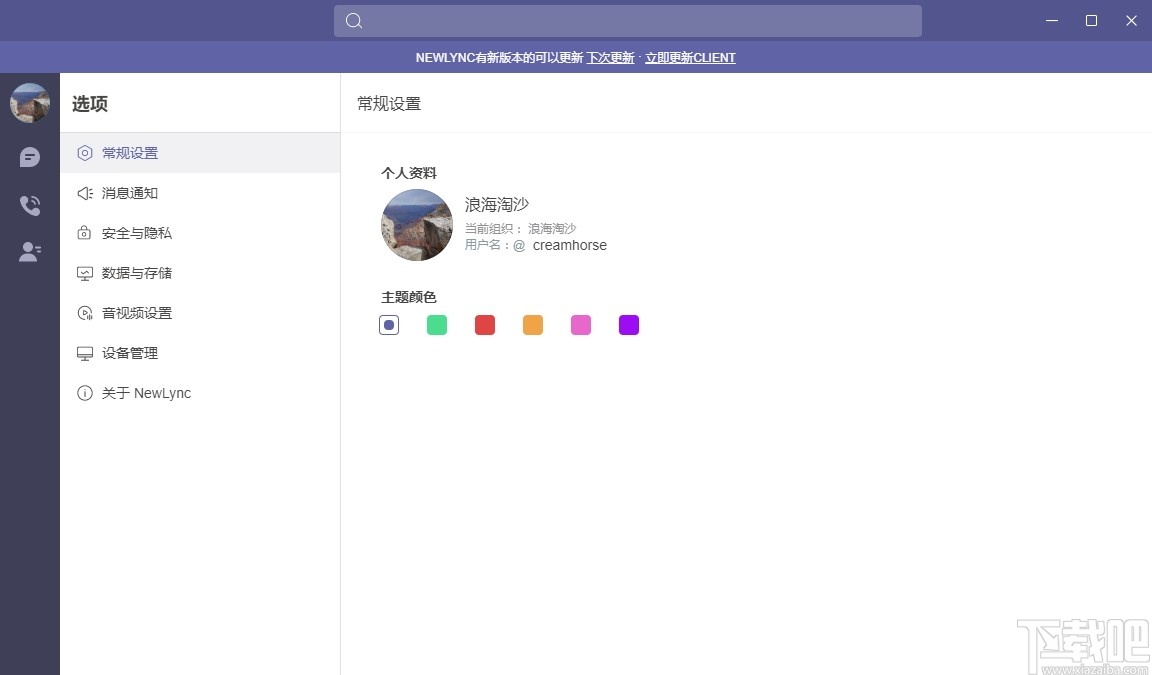Open the contacts icon in sidebar
This screenshot has width=1152, height=675.
point(29,251)
